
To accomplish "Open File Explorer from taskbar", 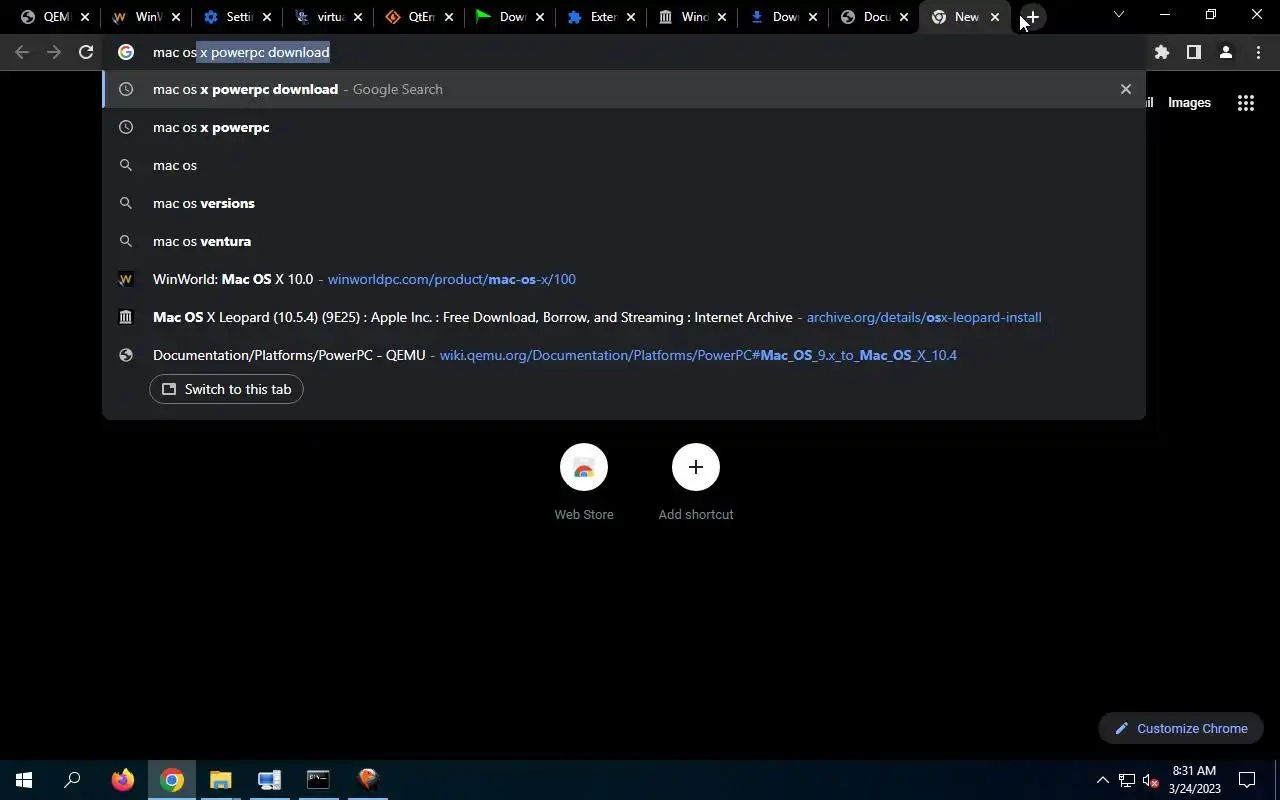I will (x=220, y=780).
